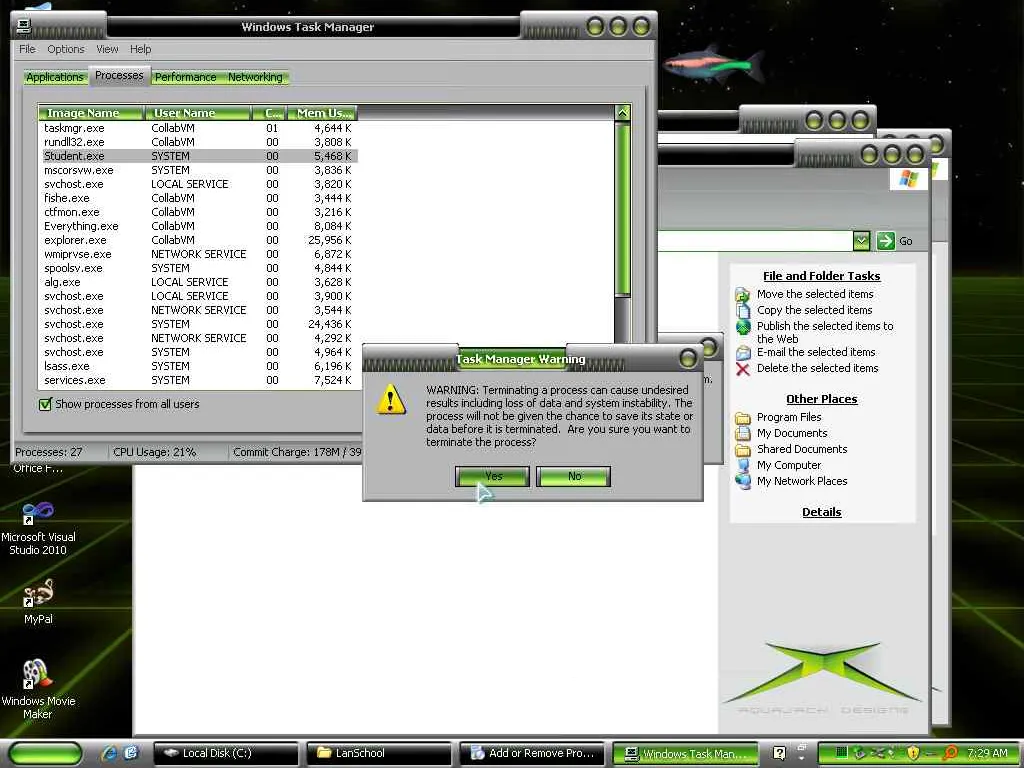Select the rundll32.exe process row
This screenshot has width=1024, height=768.
(x=198, y=142)
